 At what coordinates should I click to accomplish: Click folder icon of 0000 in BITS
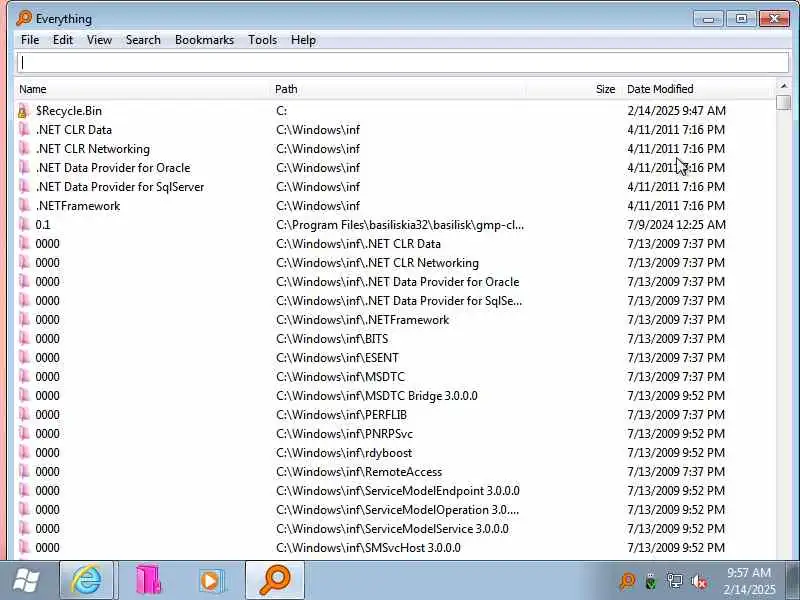pos(23,339)
